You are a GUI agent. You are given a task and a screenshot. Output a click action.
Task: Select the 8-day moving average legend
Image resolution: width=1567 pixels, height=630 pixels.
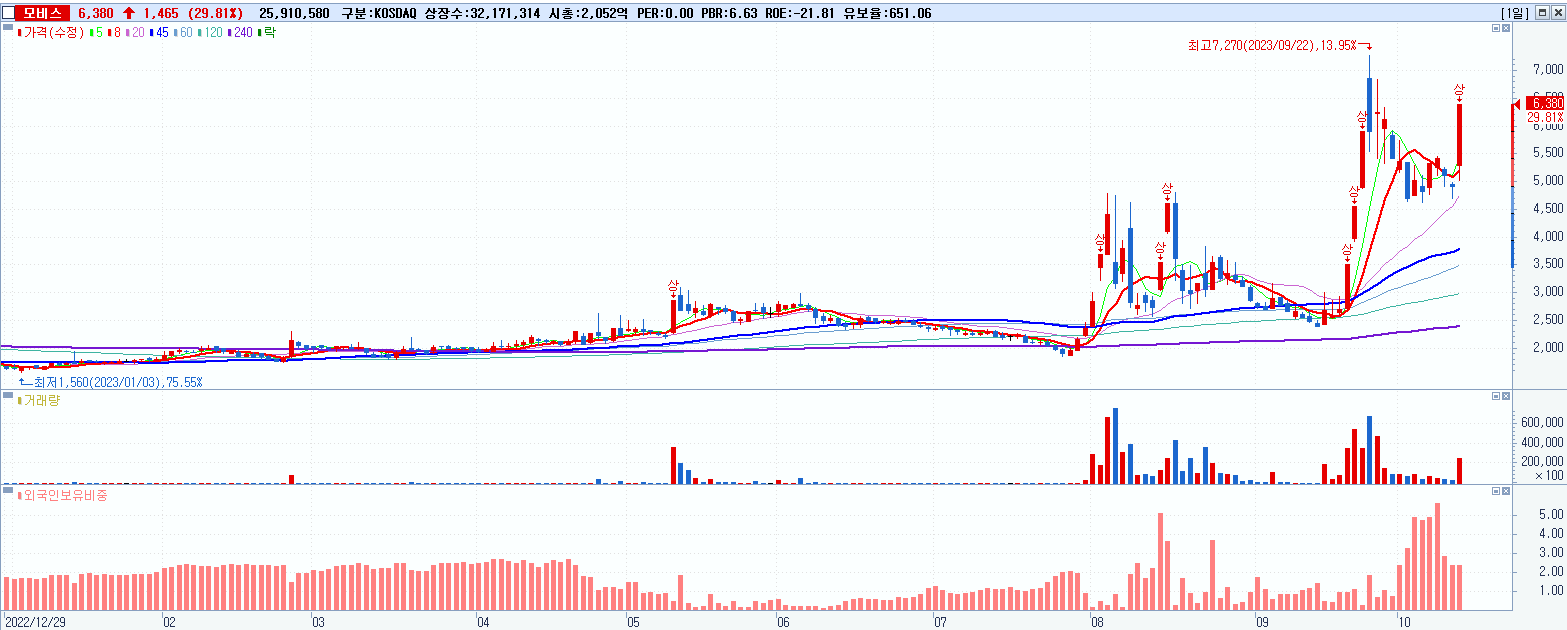(x=113, y=33)
